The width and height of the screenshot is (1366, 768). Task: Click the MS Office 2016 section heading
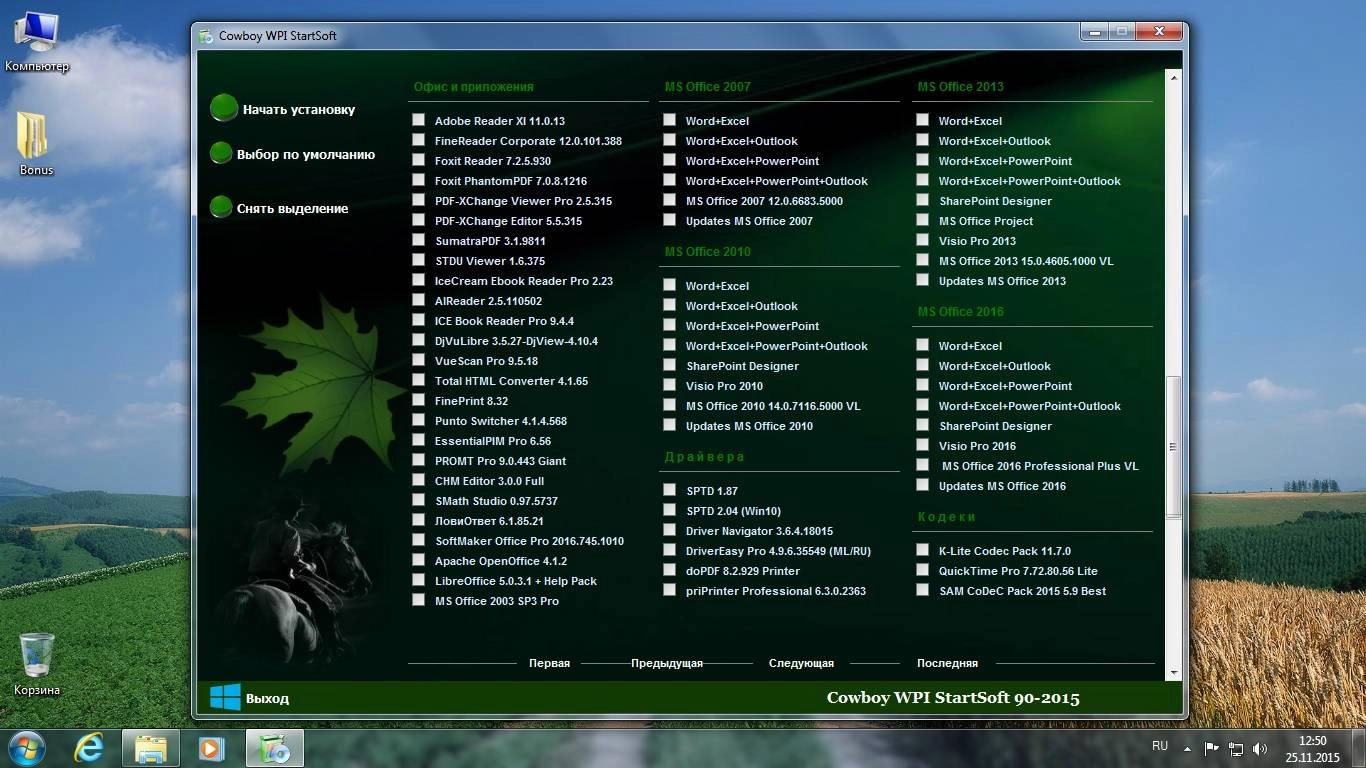point(961,311)
